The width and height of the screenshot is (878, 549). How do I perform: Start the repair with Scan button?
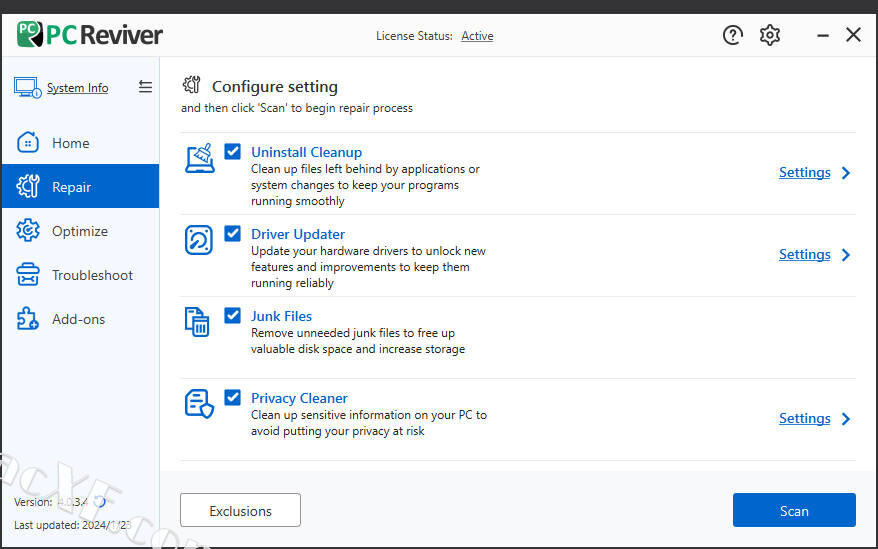pos(794,510)
